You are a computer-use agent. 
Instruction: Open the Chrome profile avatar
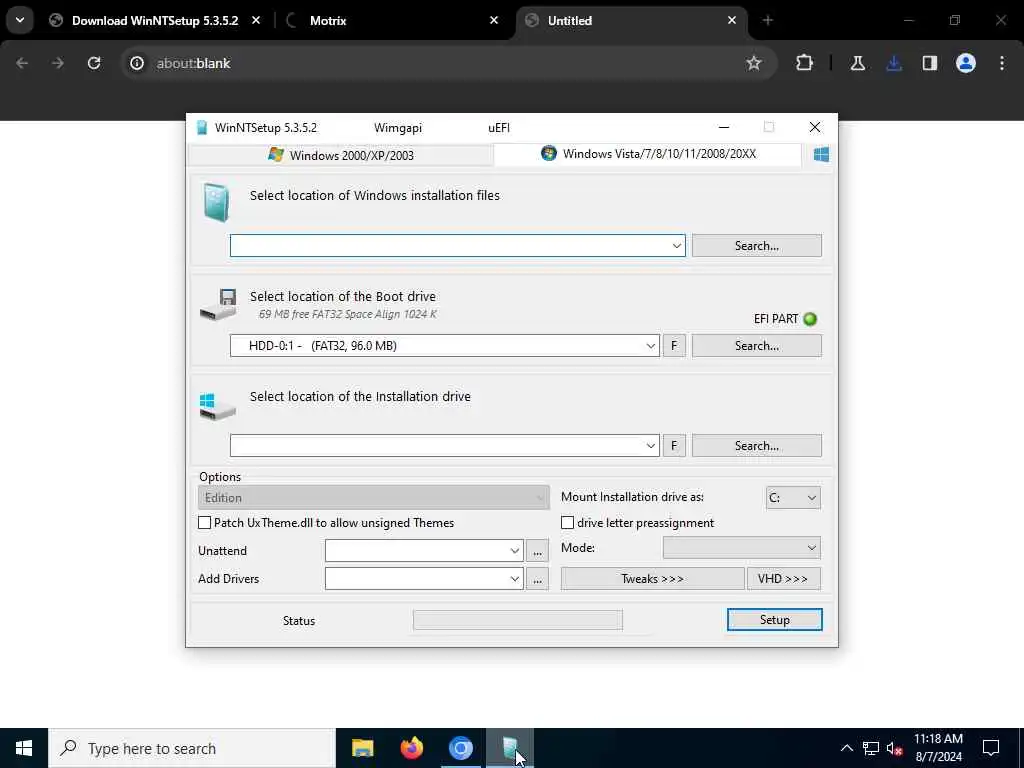pyautogui.click(x=966, y=63)
